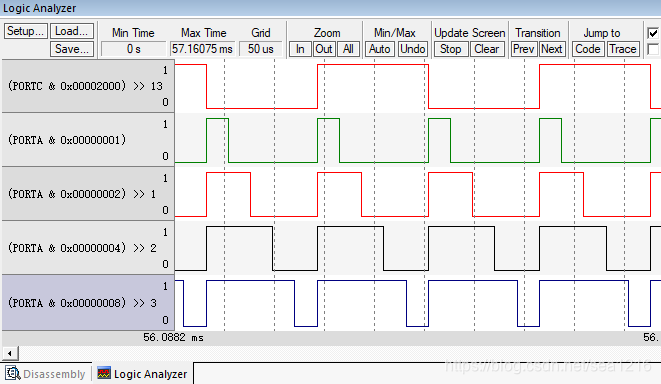Select signal (PORTA & 0x00000008) >> 3
This screenshot has width=661, height=384.
pos(88,303)
